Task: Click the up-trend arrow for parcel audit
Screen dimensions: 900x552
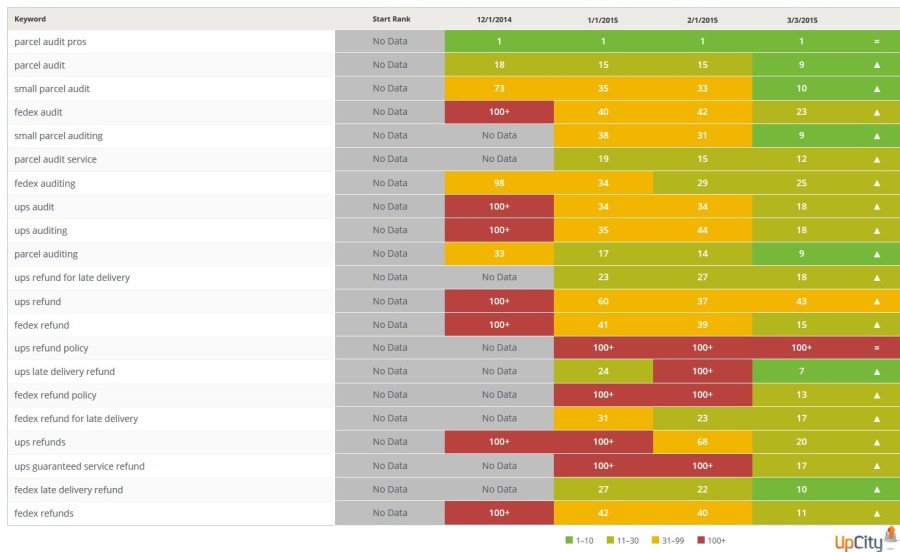Action: [876, 65]
